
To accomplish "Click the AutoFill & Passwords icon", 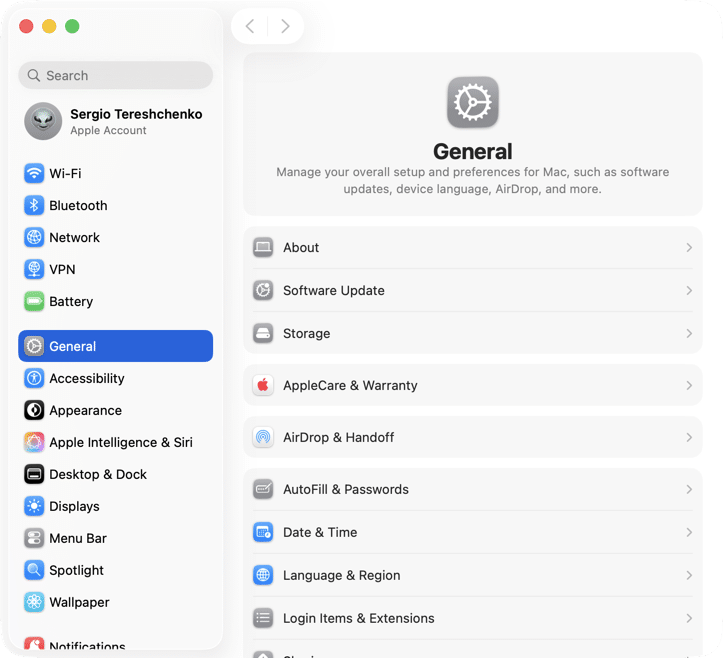I will [x=263, y=489].
